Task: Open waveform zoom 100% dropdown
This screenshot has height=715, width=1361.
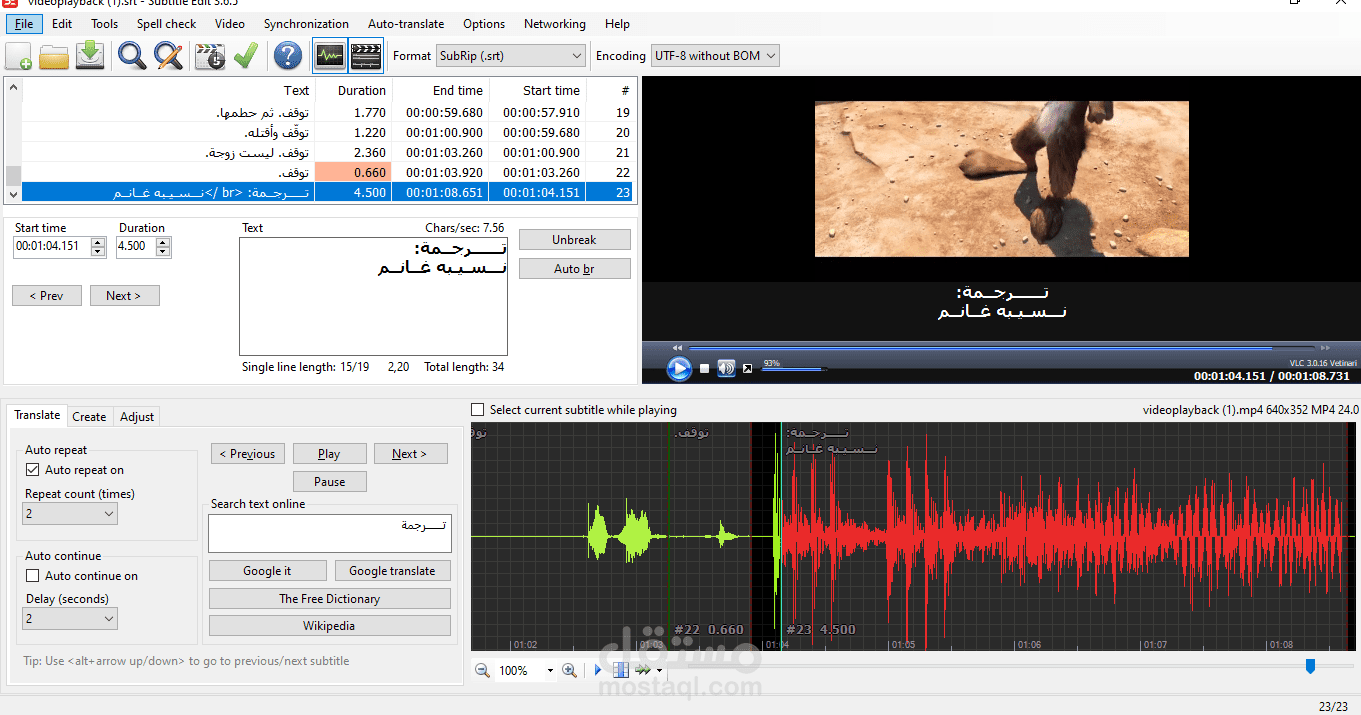Action: pos(548,671)
